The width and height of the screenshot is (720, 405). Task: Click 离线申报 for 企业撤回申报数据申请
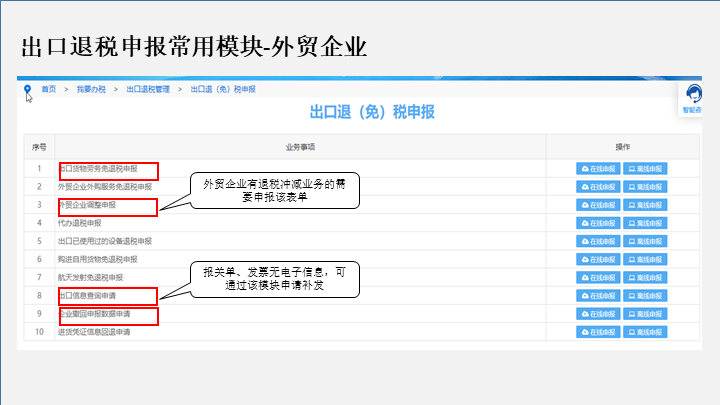coord(645,314)
